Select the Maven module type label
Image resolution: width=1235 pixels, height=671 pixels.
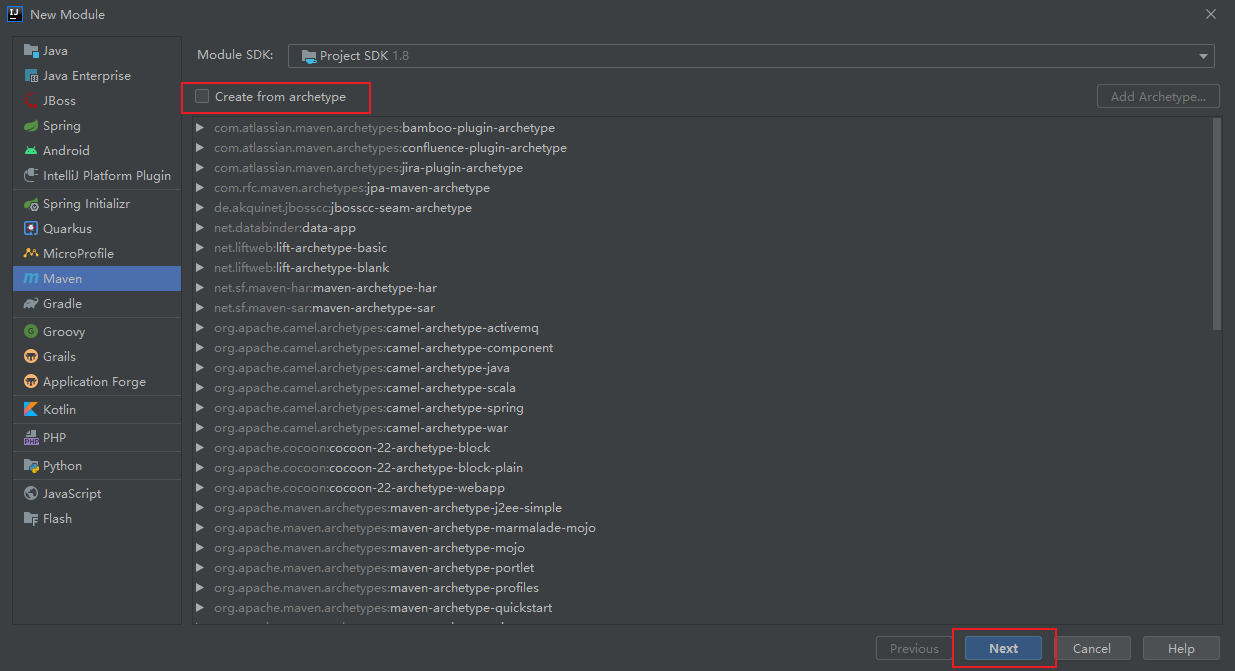tap(62, 279)
